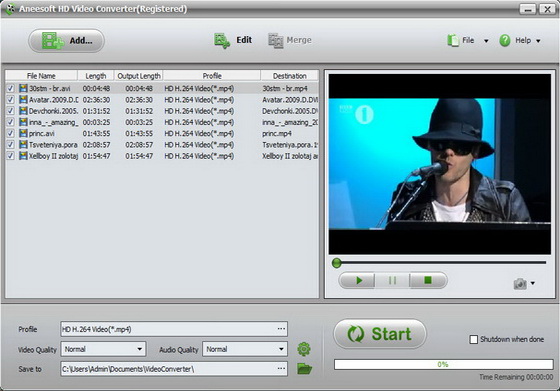Browse profiles with the ellipsis button
Screen dimensions: 560x391
281,329
